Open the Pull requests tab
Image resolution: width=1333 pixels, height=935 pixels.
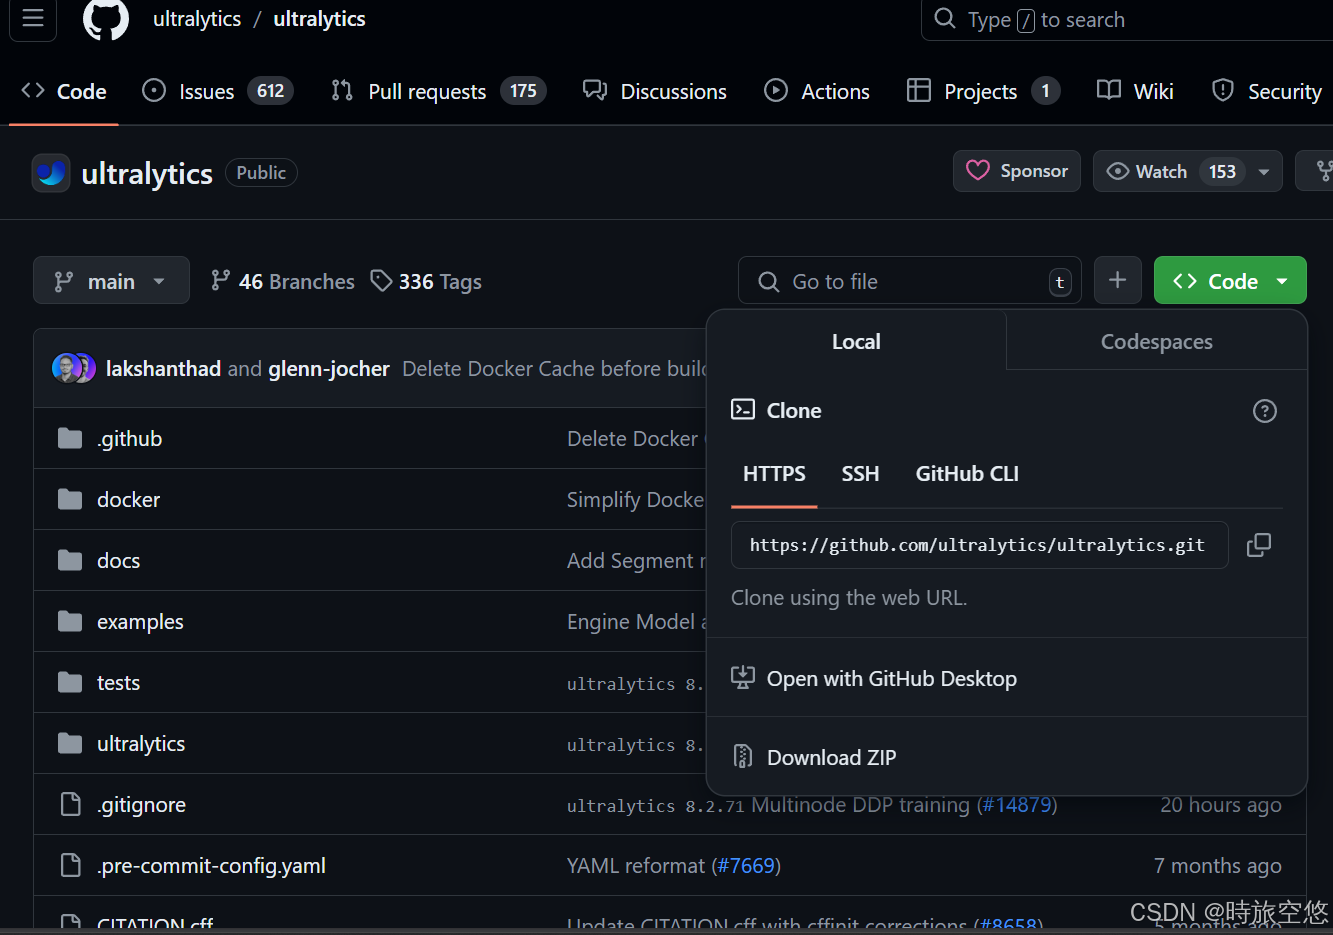pyautogui.click(x=438, y=91)
